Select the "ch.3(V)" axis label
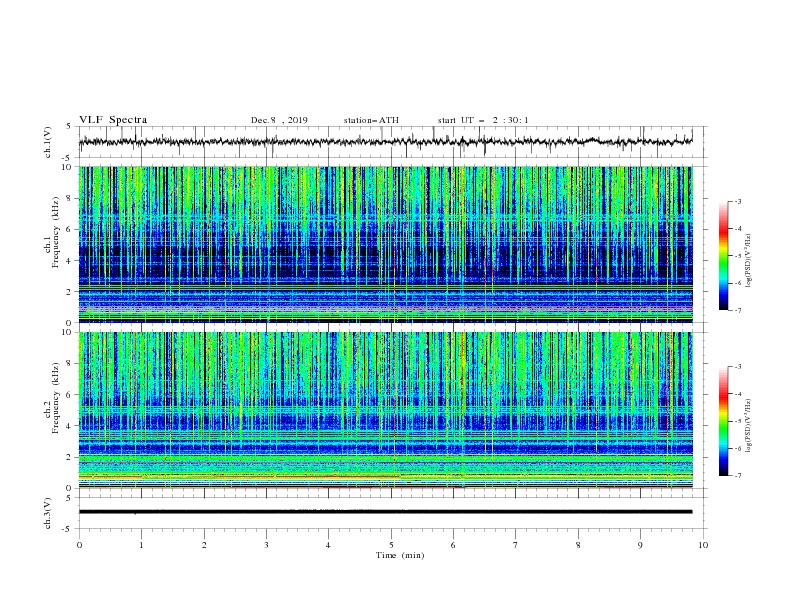This screenshot has height=612, width=792. coord(48,513)
